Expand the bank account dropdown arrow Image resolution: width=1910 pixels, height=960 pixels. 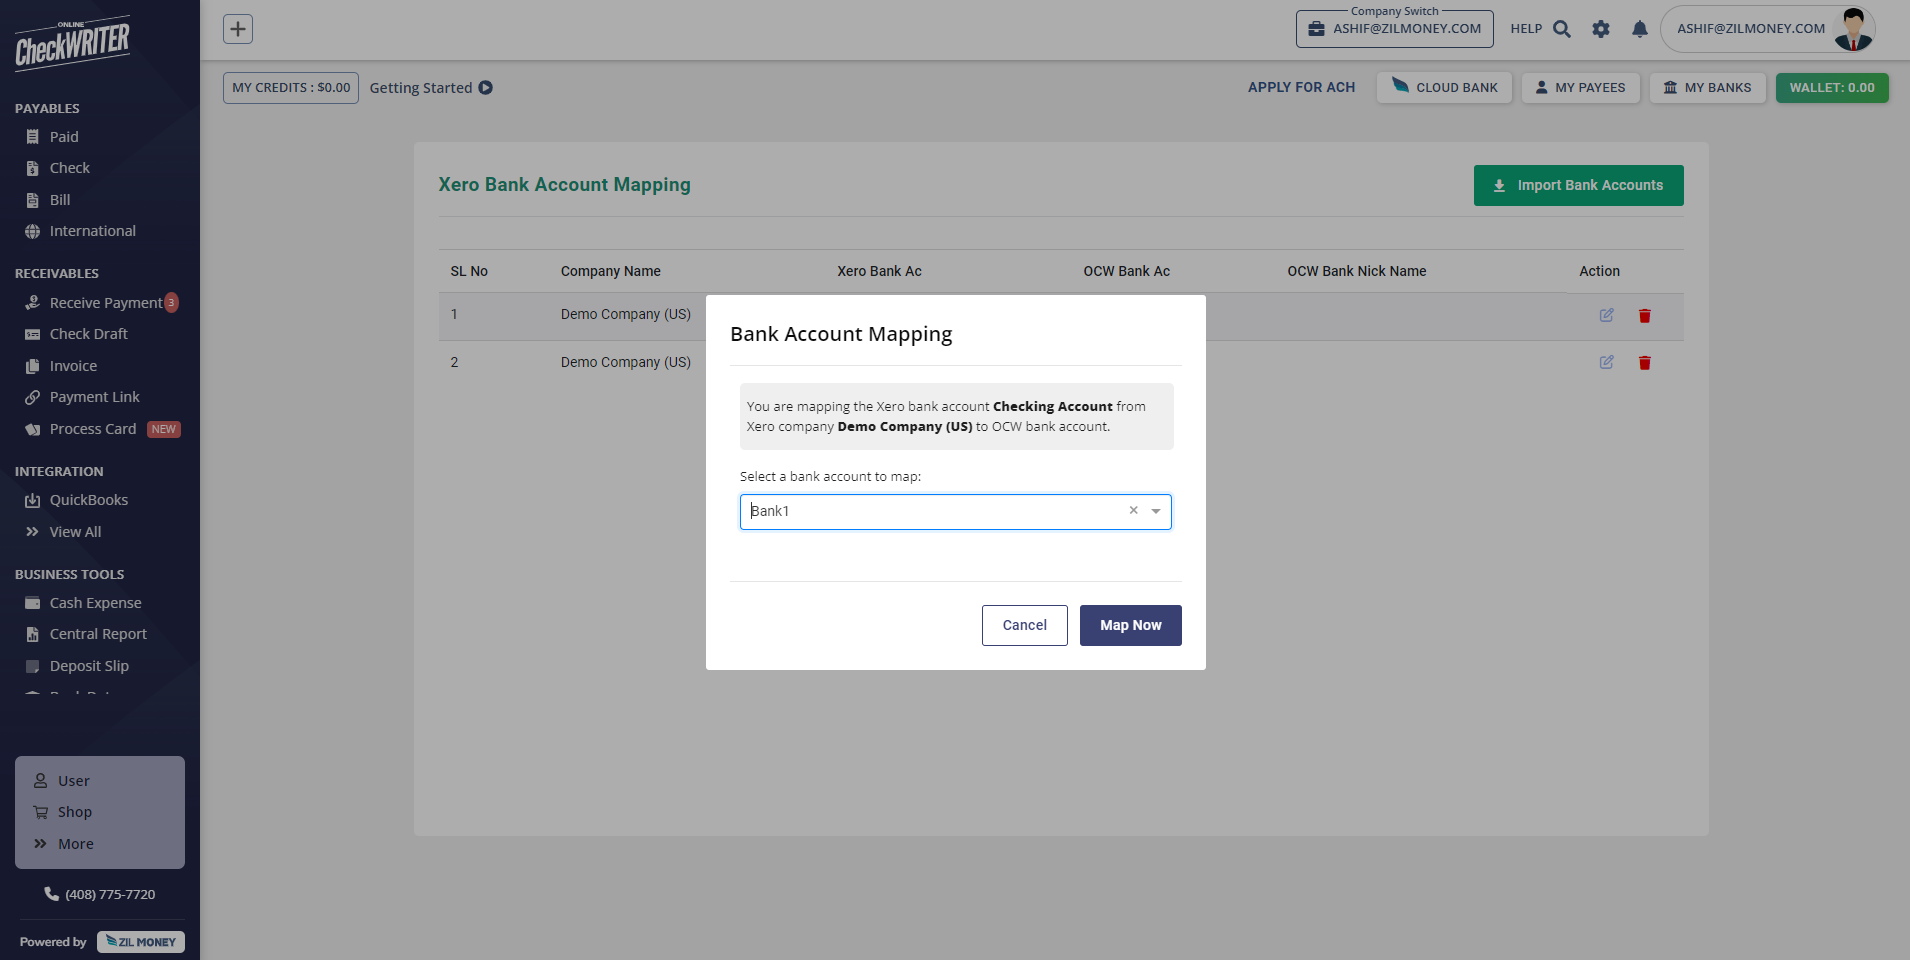(1156, 511)
